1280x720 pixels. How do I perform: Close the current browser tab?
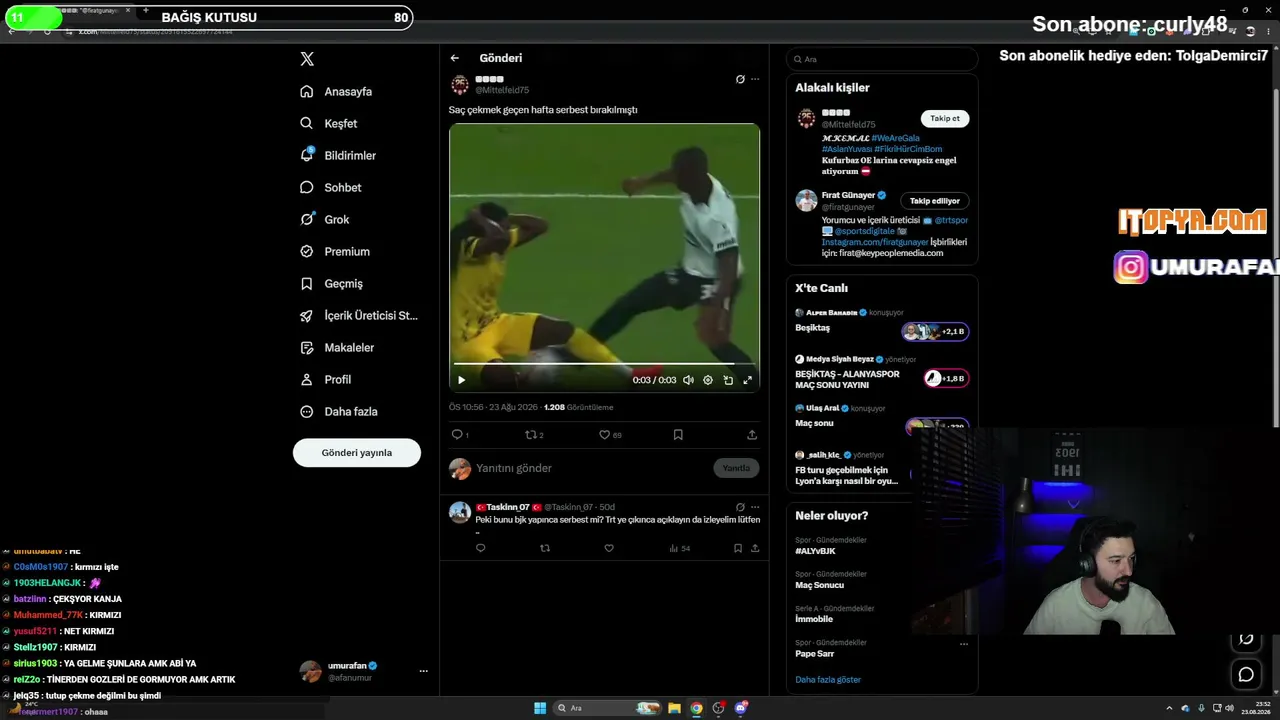[128, 10]
